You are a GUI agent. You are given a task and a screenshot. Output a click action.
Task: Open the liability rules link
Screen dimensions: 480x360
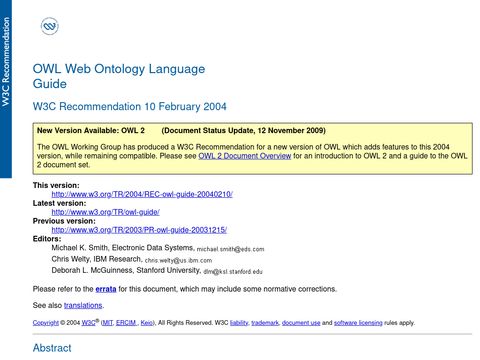pos(239,323)
